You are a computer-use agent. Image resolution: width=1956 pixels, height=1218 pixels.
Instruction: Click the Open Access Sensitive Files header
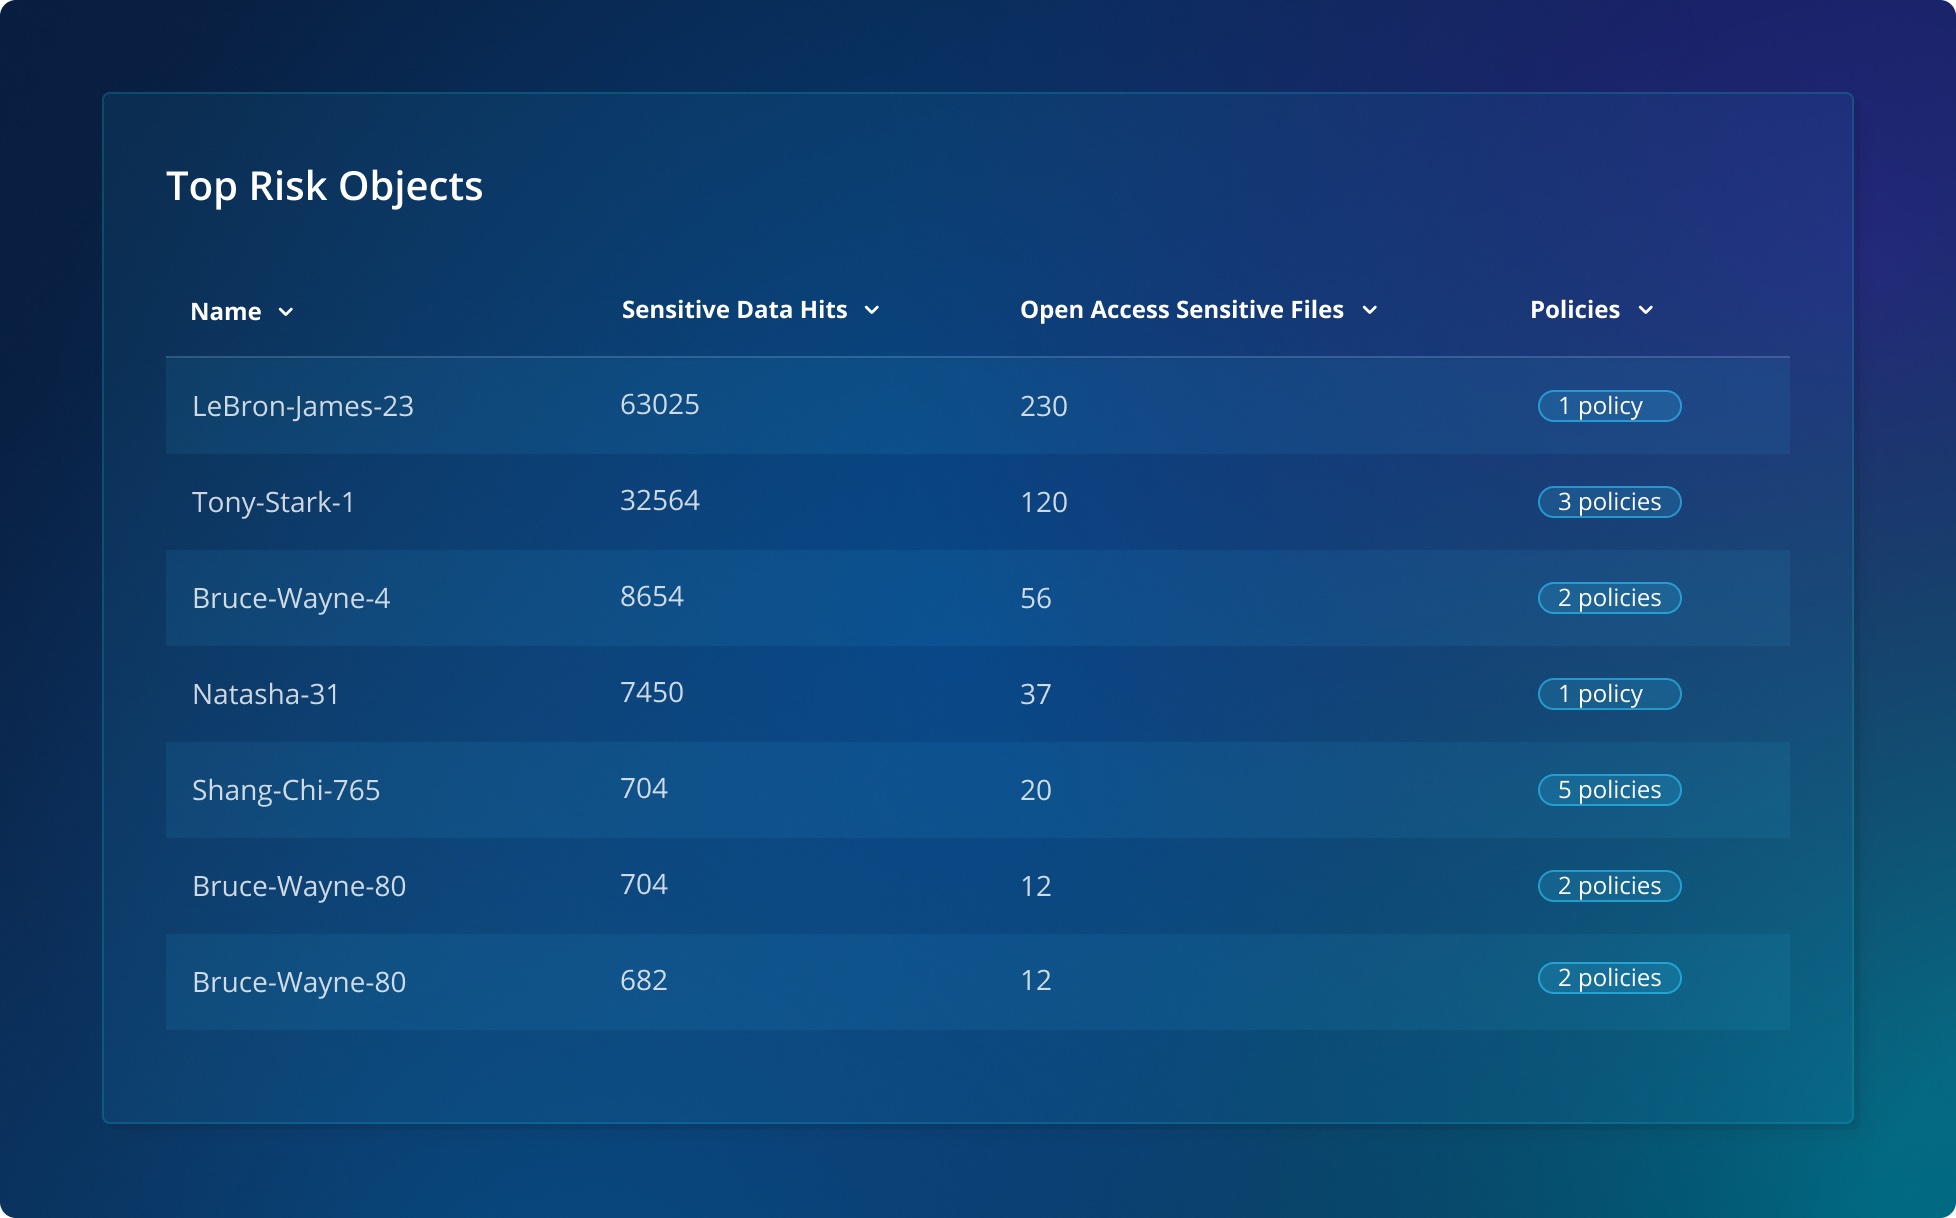point(1182,310)
